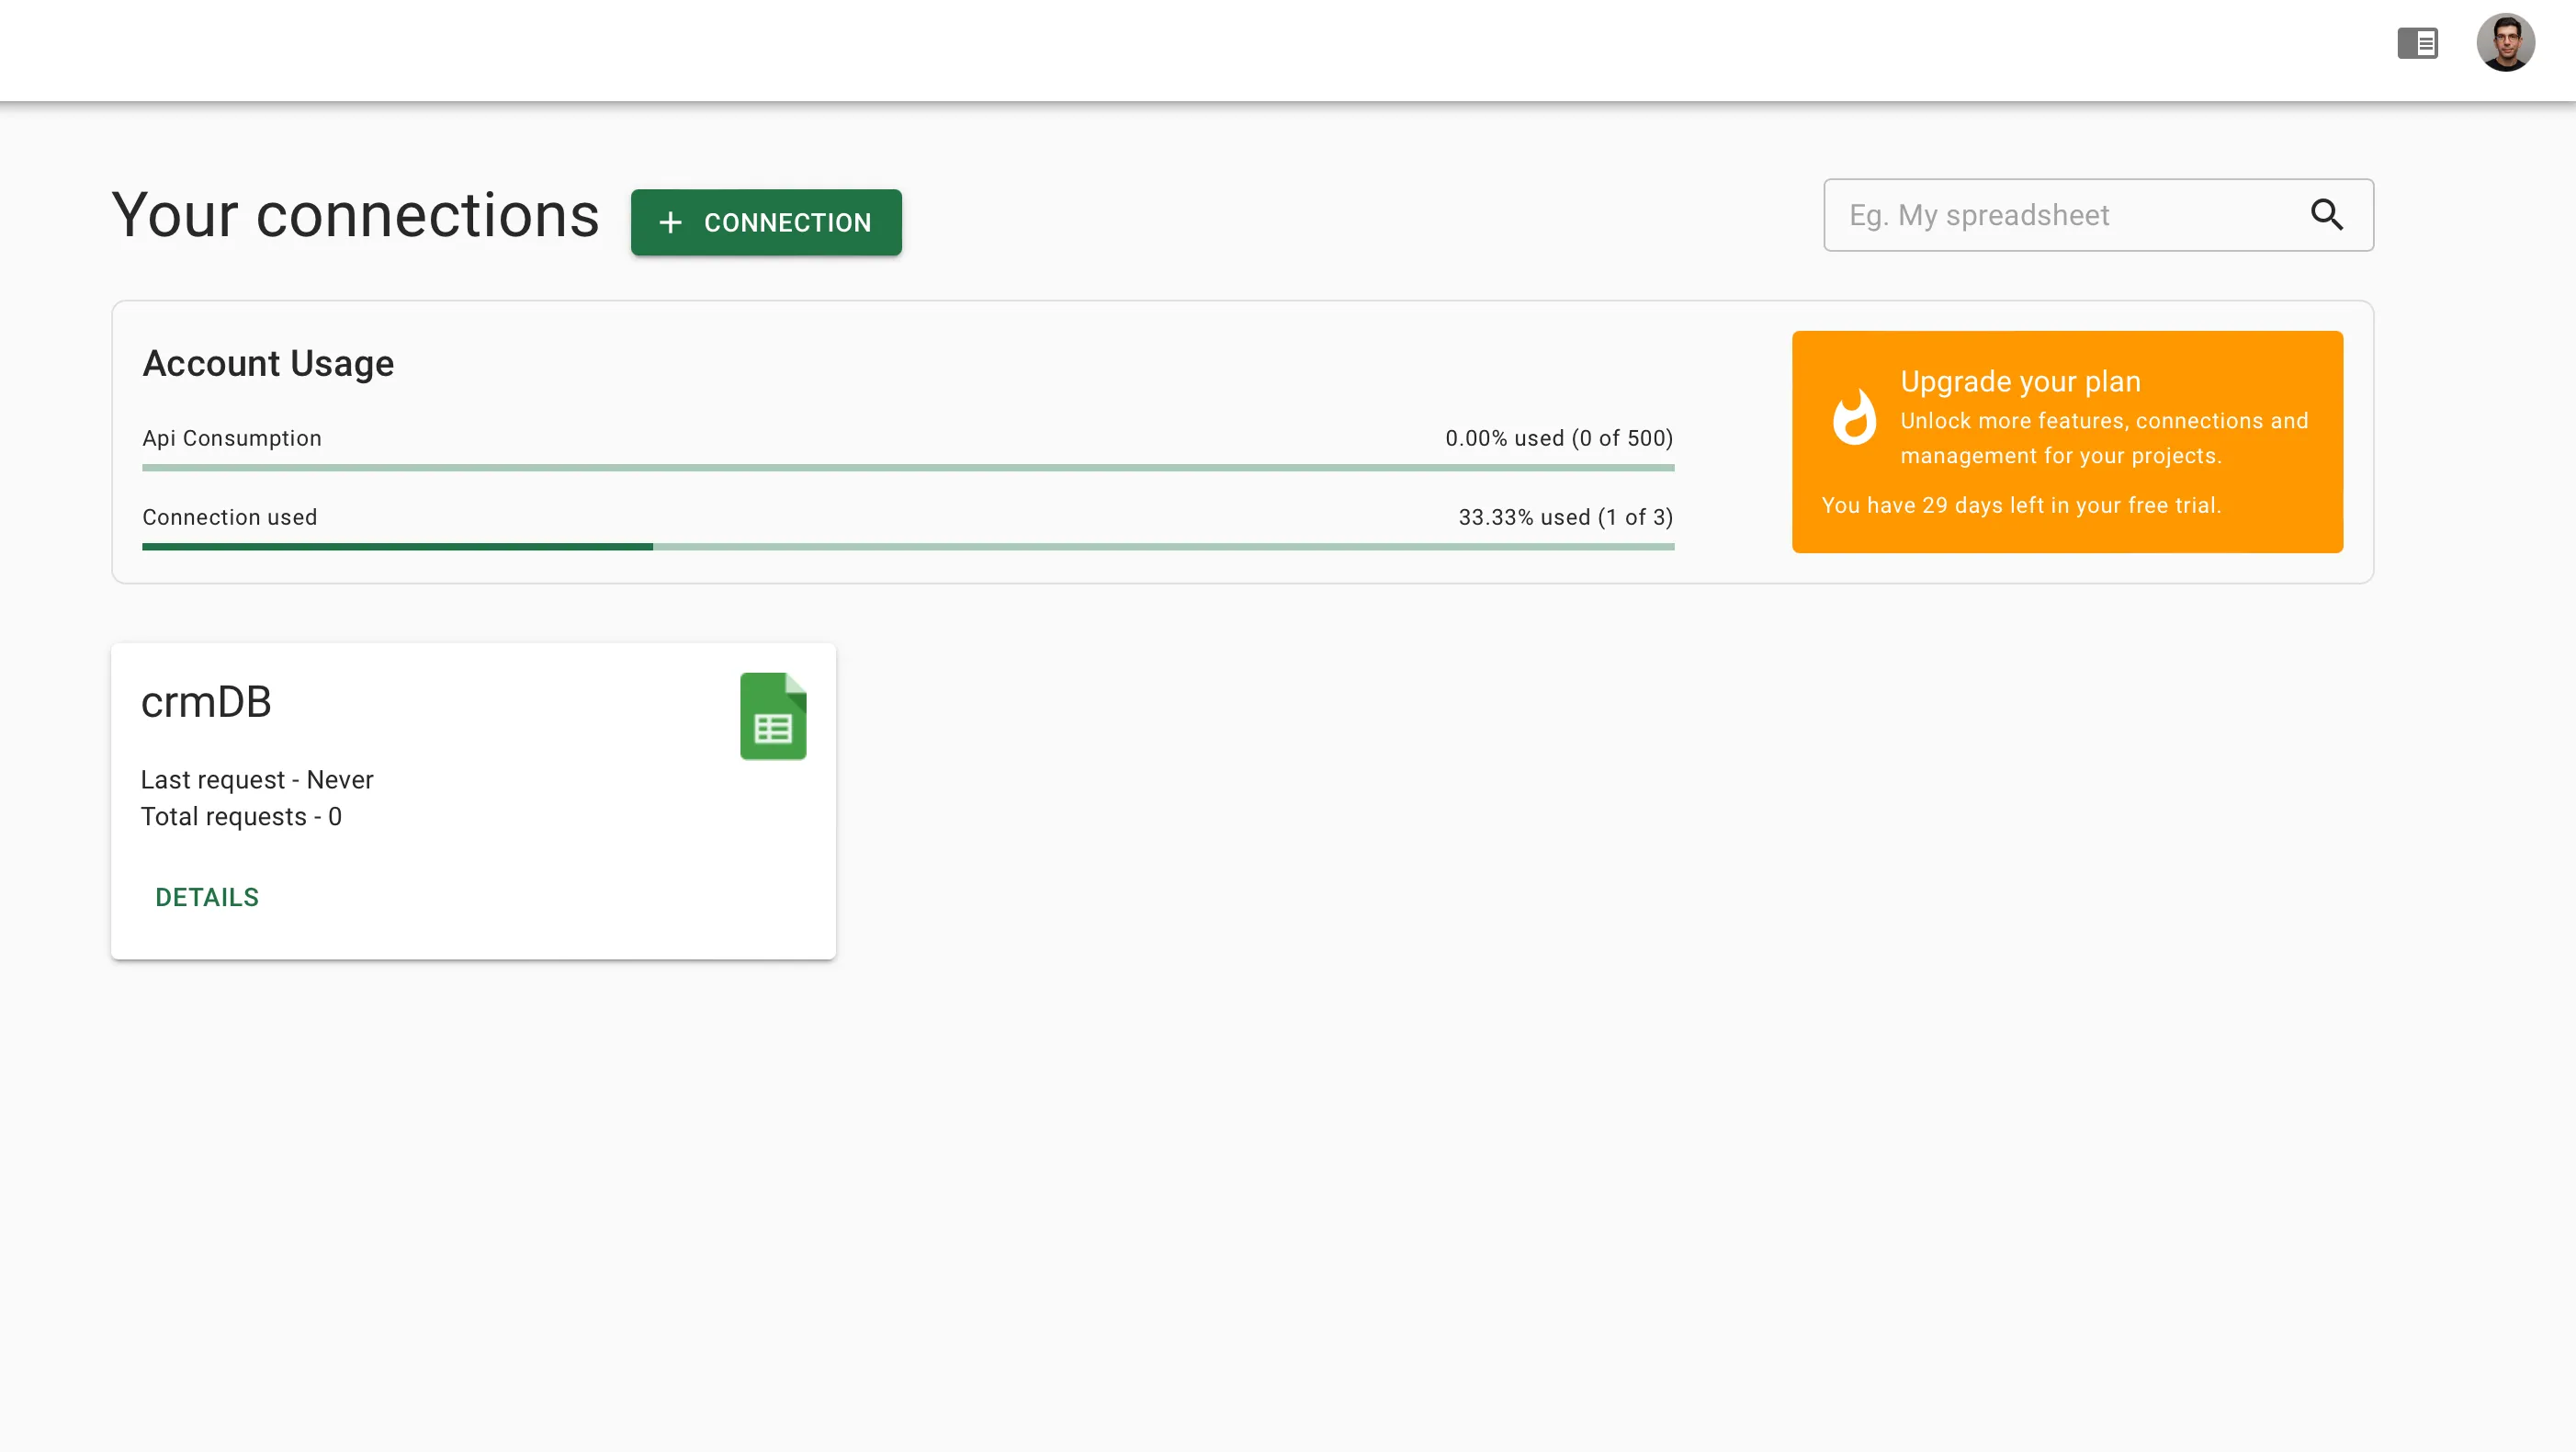The width and height of the screenshot is (2576, 1452).
Task: Create a new connection via the CONNECTION button
Action: 766,222
